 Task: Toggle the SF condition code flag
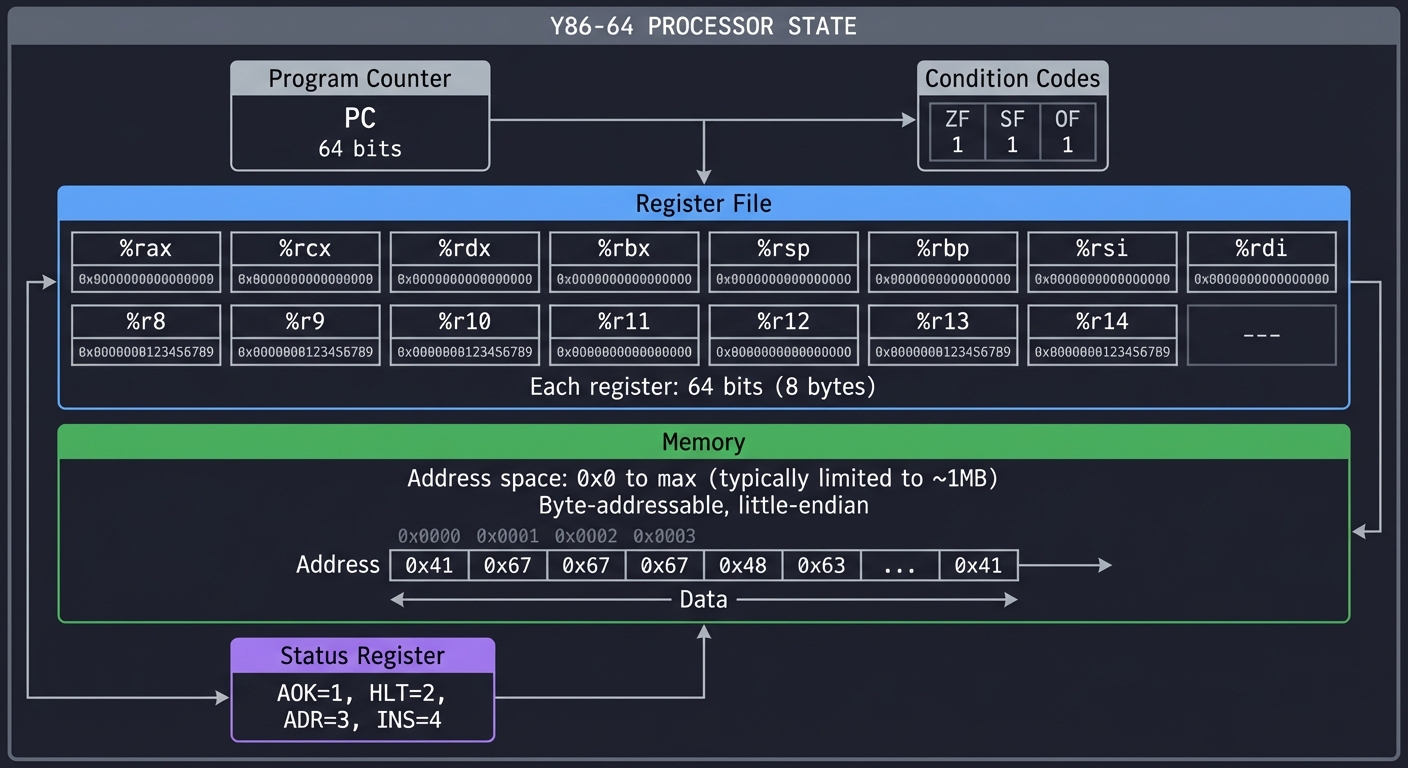[1012, 131]
